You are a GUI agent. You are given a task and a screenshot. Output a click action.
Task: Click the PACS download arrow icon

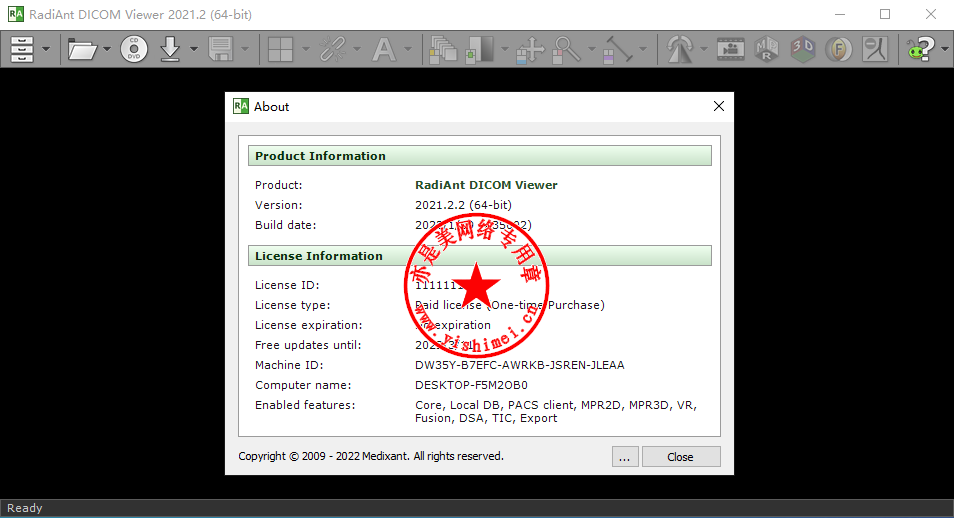[170, 49]
